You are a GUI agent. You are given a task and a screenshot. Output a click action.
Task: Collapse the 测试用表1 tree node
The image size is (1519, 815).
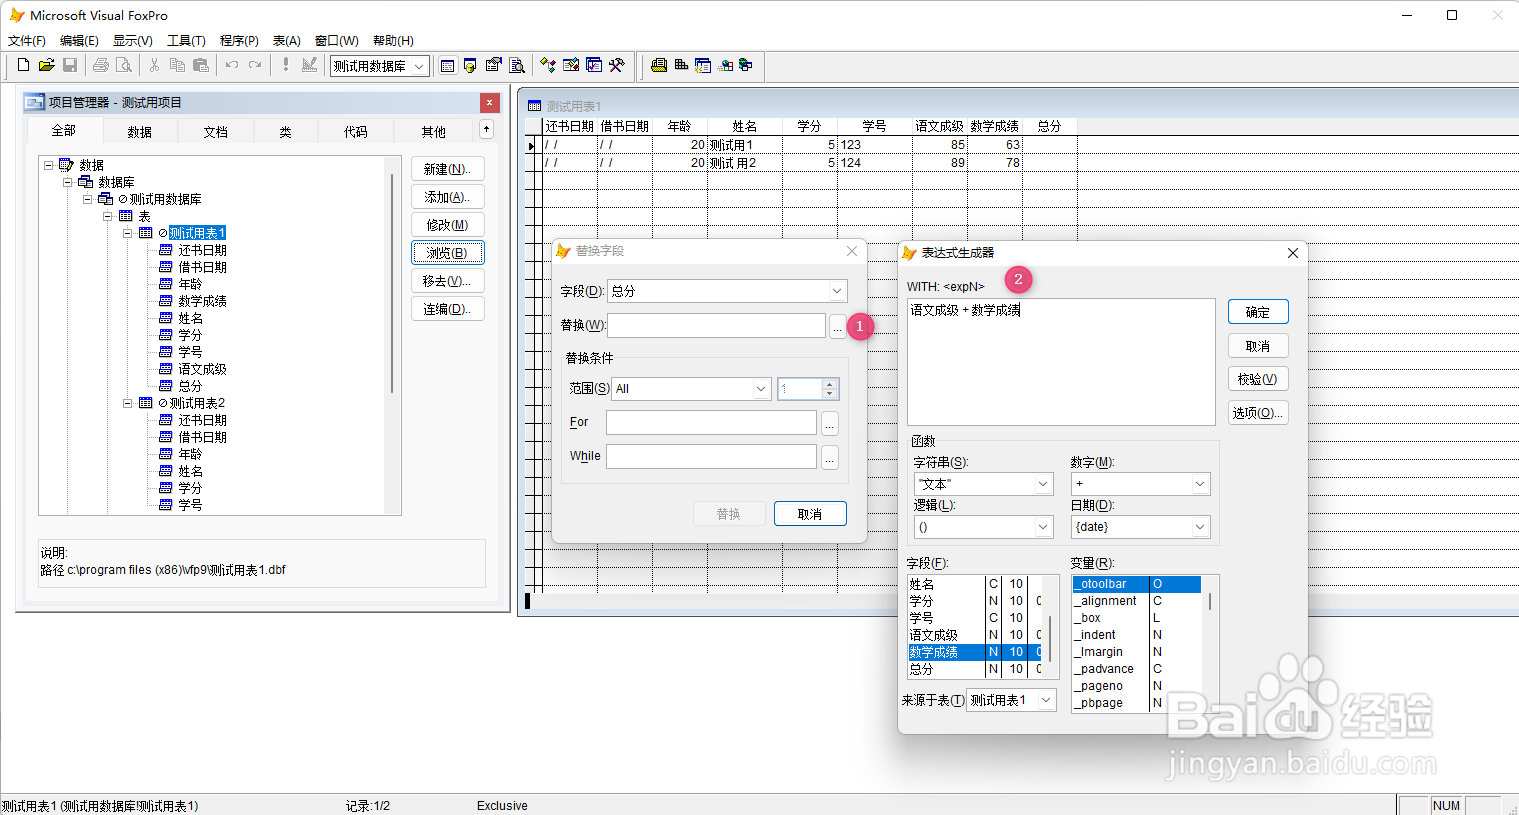[x=127, y=232]
